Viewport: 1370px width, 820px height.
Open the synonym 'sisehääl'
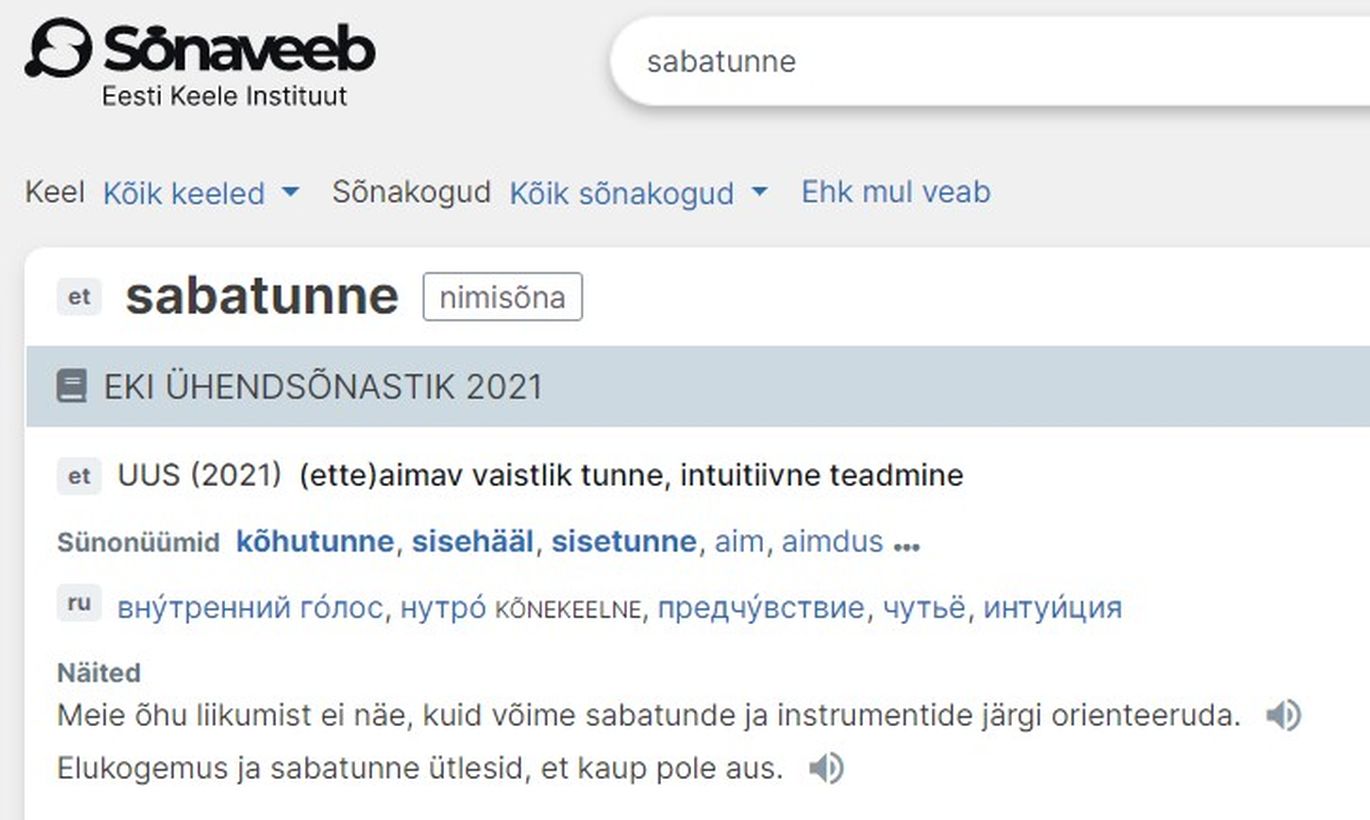pyautogui.click(x=474, y=542)
